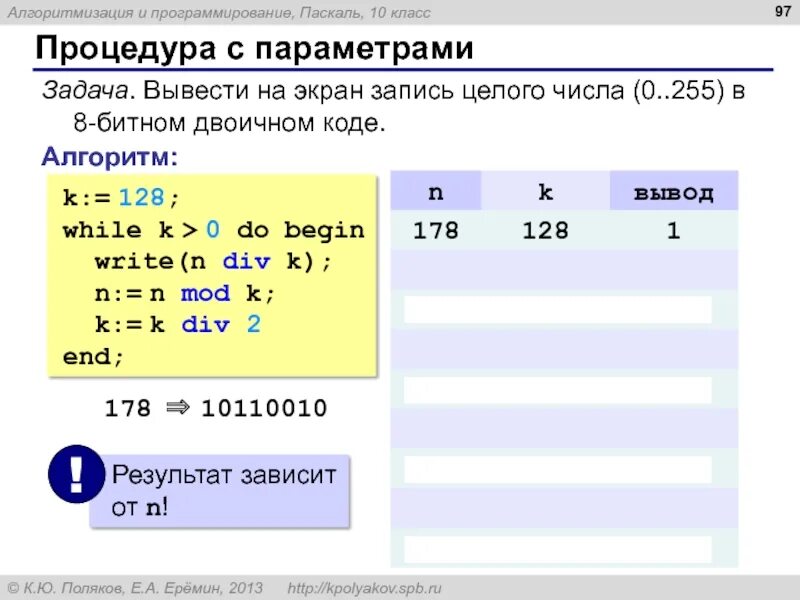Open the kpolyakov.spb.ru link in footer

pos(364,588)
